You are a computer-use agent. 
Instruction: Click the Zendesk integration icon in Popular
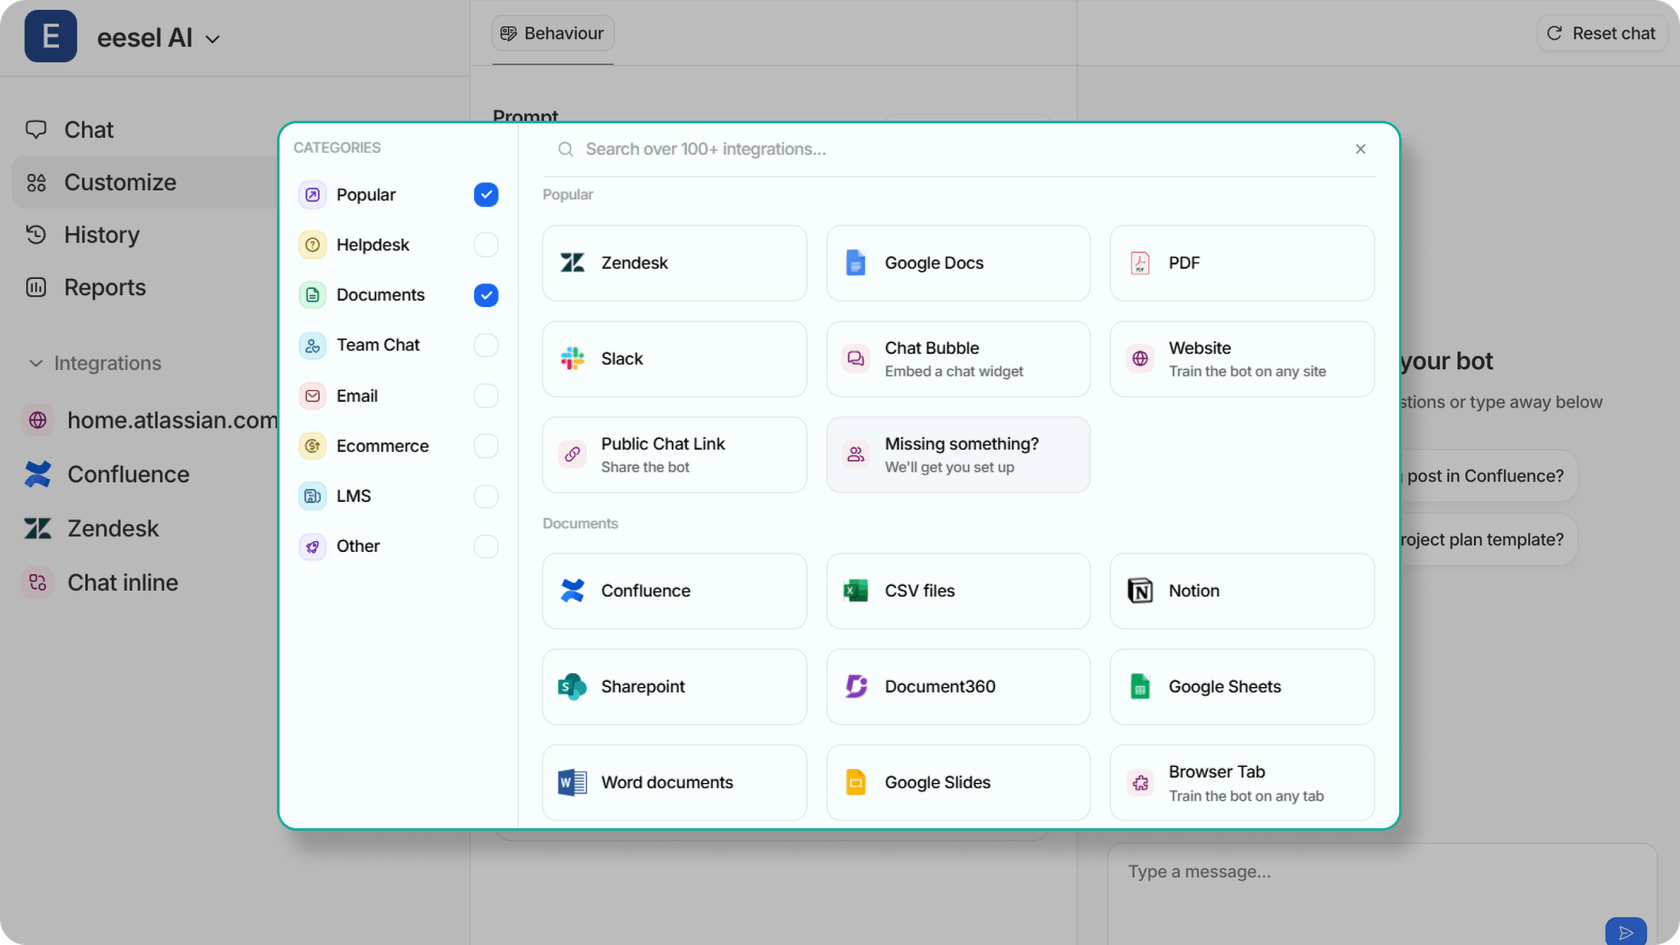[x=572, y=263]
